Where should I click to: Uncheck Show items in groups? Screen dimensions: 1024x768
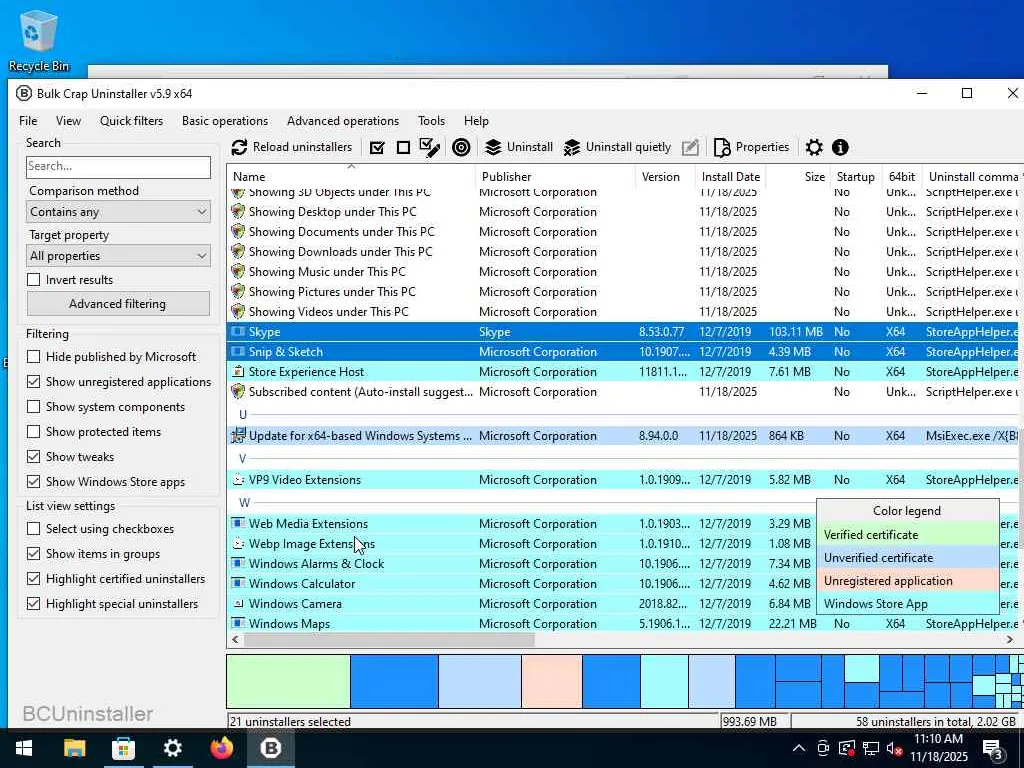click(34, 554)
